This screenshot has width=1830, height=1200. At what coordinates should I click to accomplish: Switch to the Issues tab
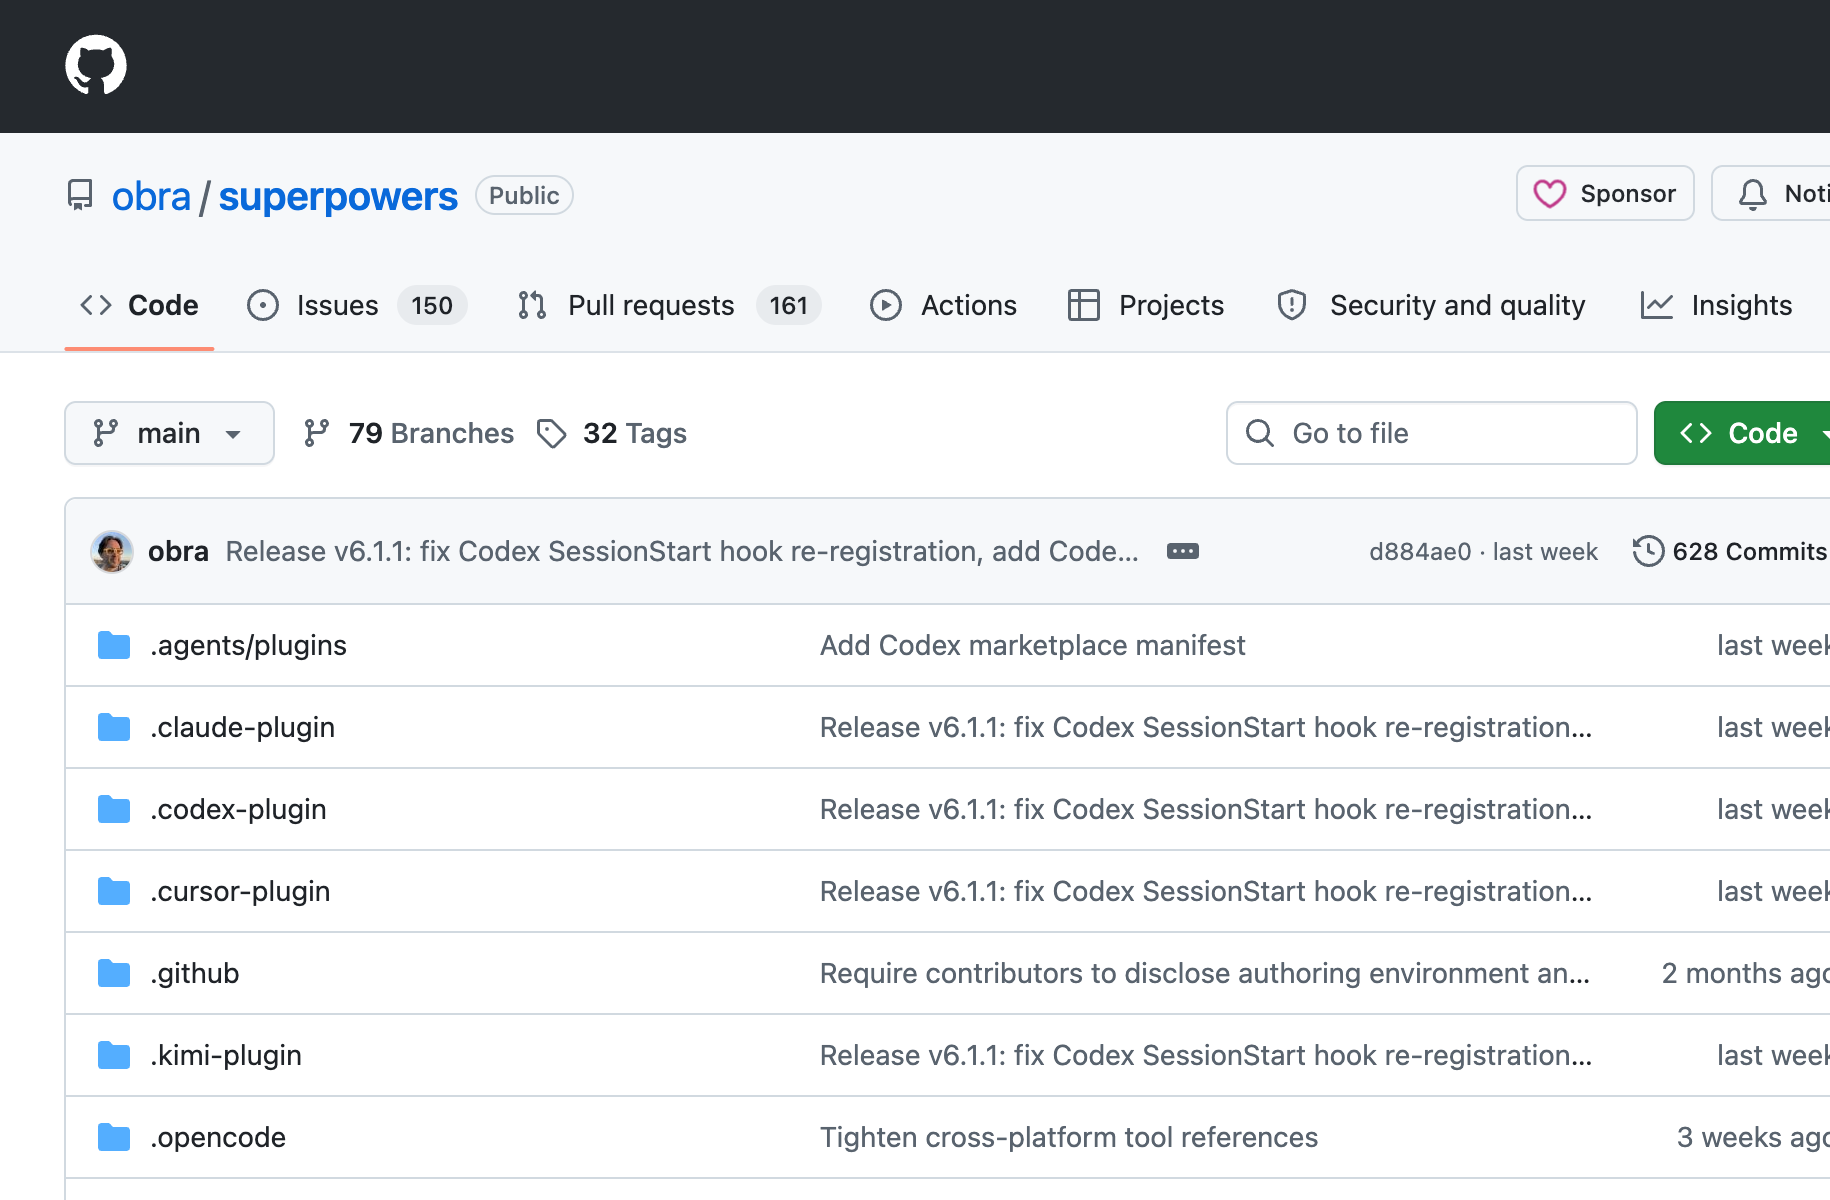pyautogui.click(x=356, y=305)
